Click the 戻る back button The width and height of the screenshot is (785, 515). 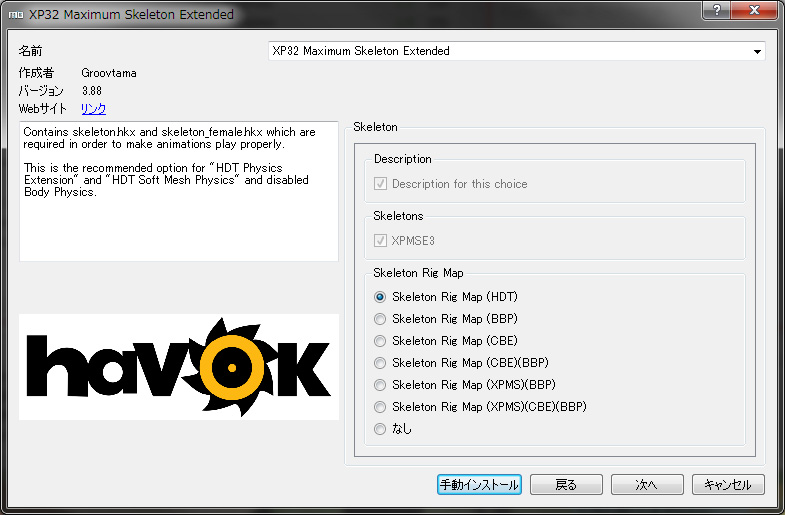566,484
